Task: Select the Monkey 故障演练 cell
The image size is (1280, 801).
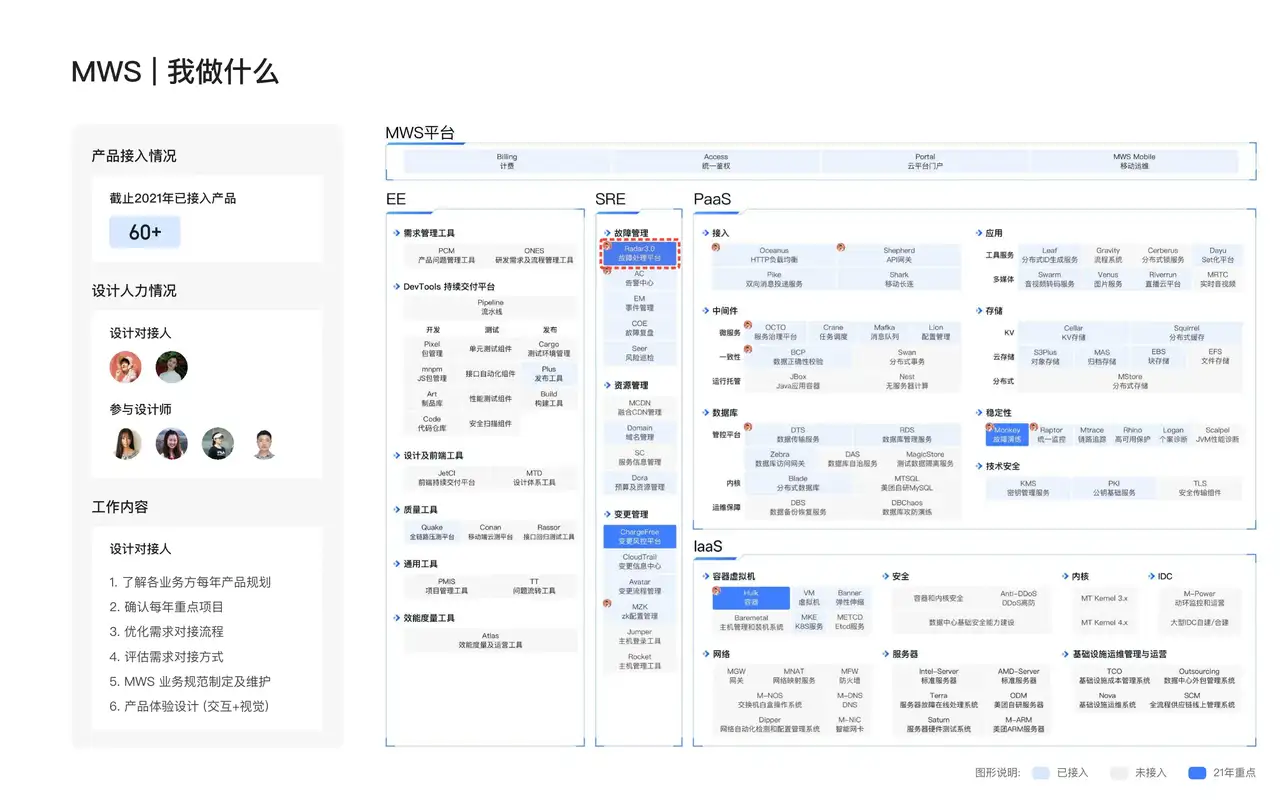Action: (x=1007, y=435)
